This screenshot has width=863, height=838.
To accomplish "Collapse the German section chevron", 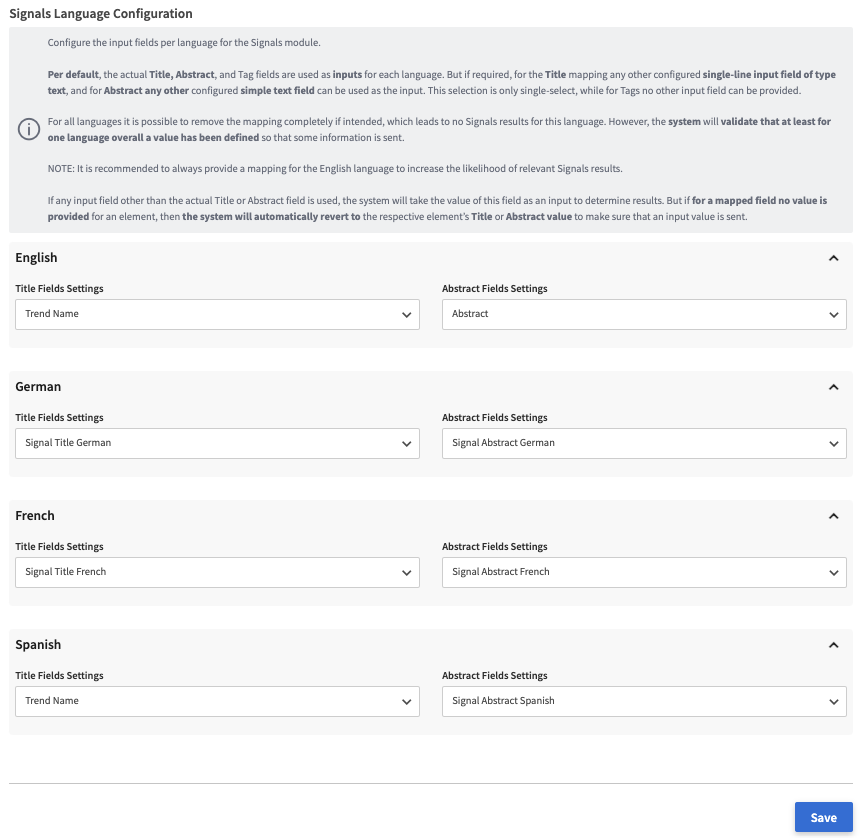I will pos(833,387).
